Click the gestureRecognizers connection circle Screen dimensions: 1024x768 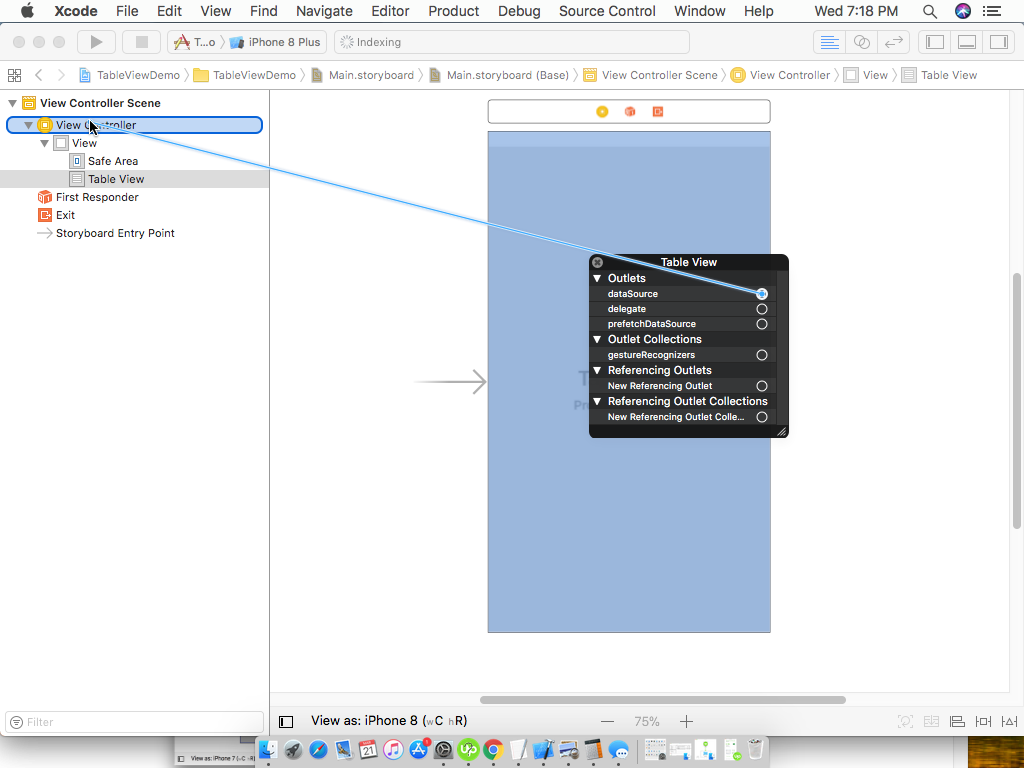tap(761, 355)
